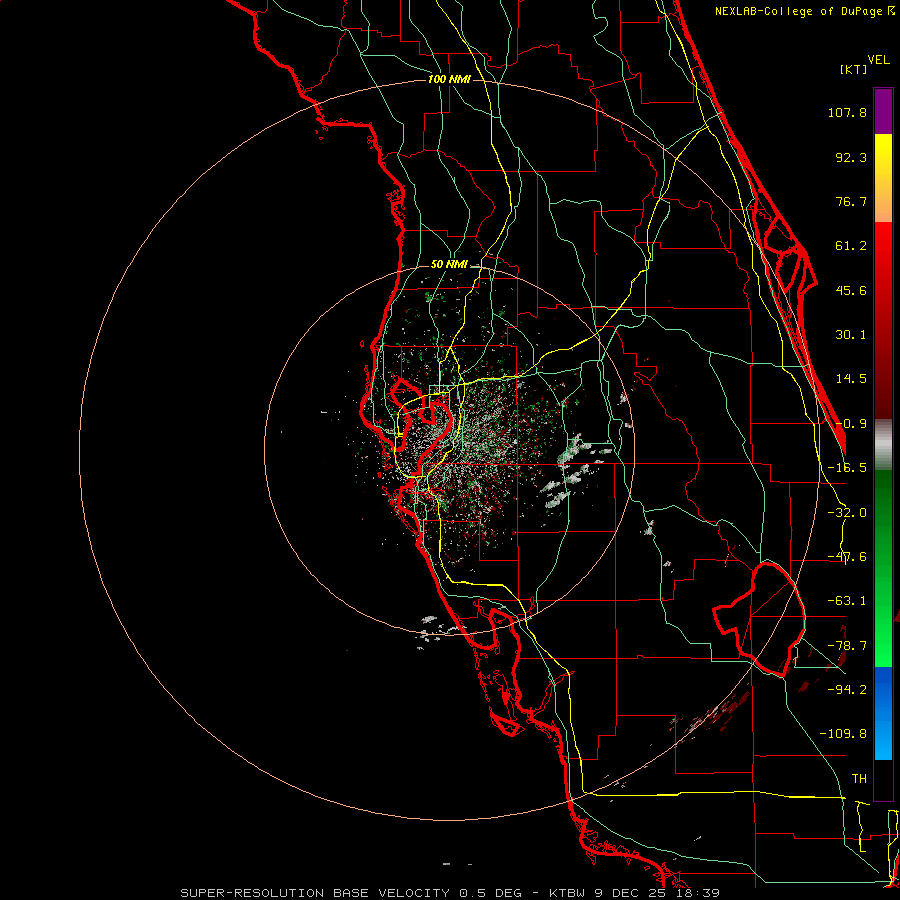Click the blue segment of velocity color bar
Viewport: 900px width, 900px height.
[x=883, y=713]
